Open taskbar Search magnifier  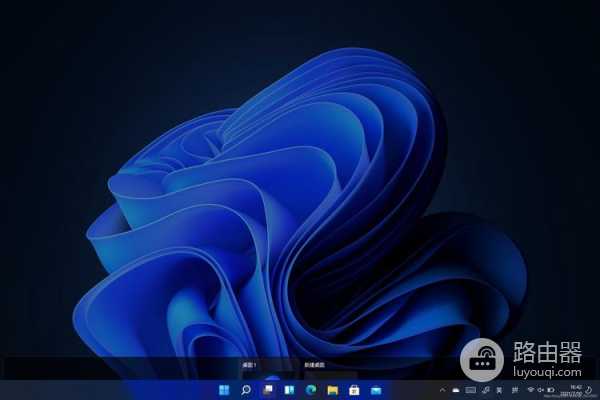245,389
